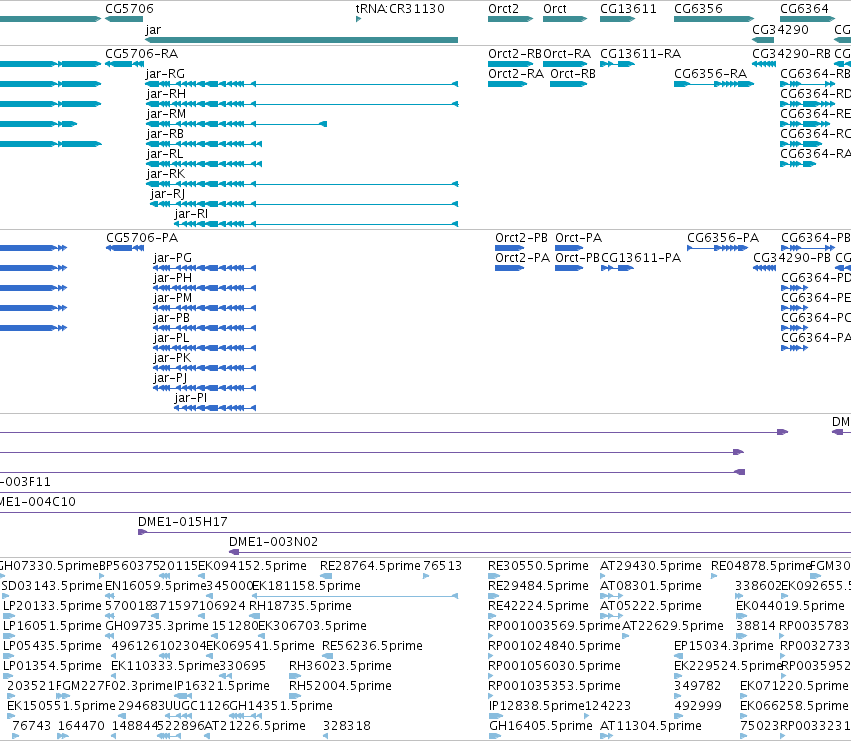851x741 pixels.
Task: Select the CG5706 gene label
Action: point(129,9)
